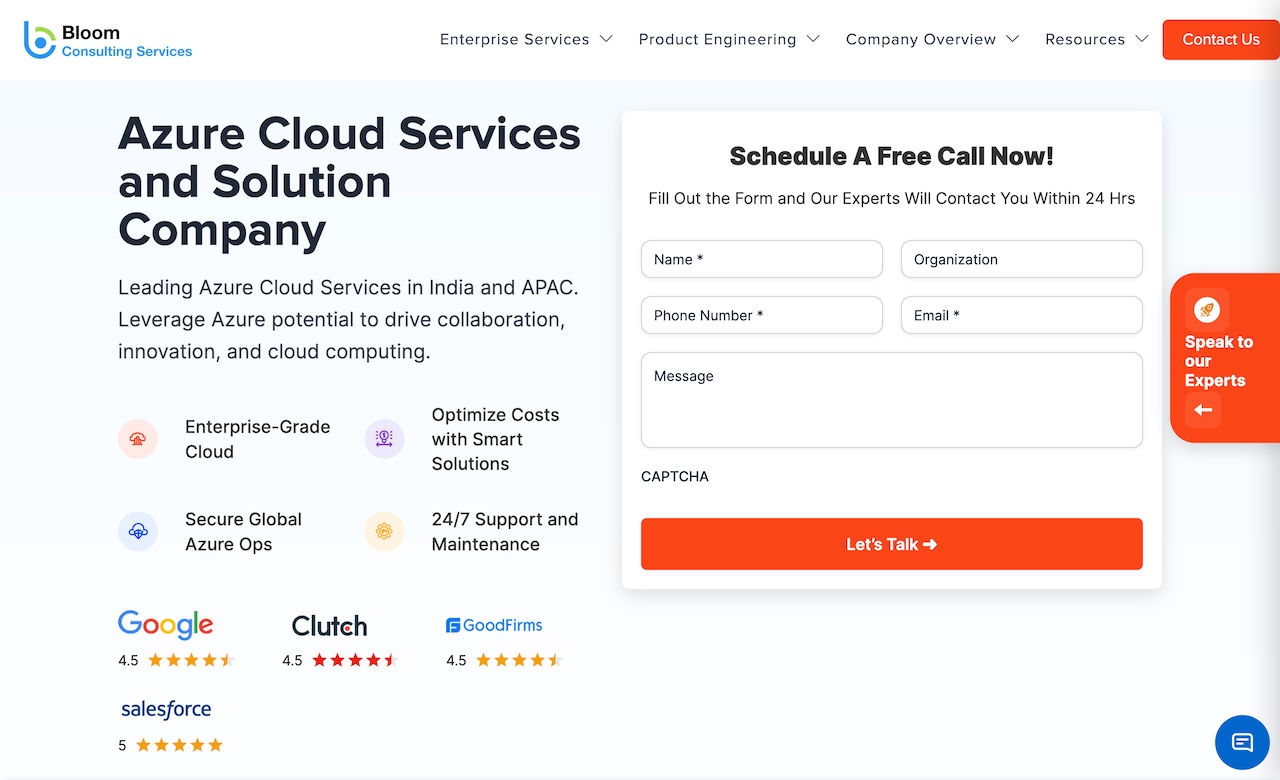The height and width of the screenshot is (780, 1280).
Task: Click the Clutch rating logo
Action: click(329, 626)
